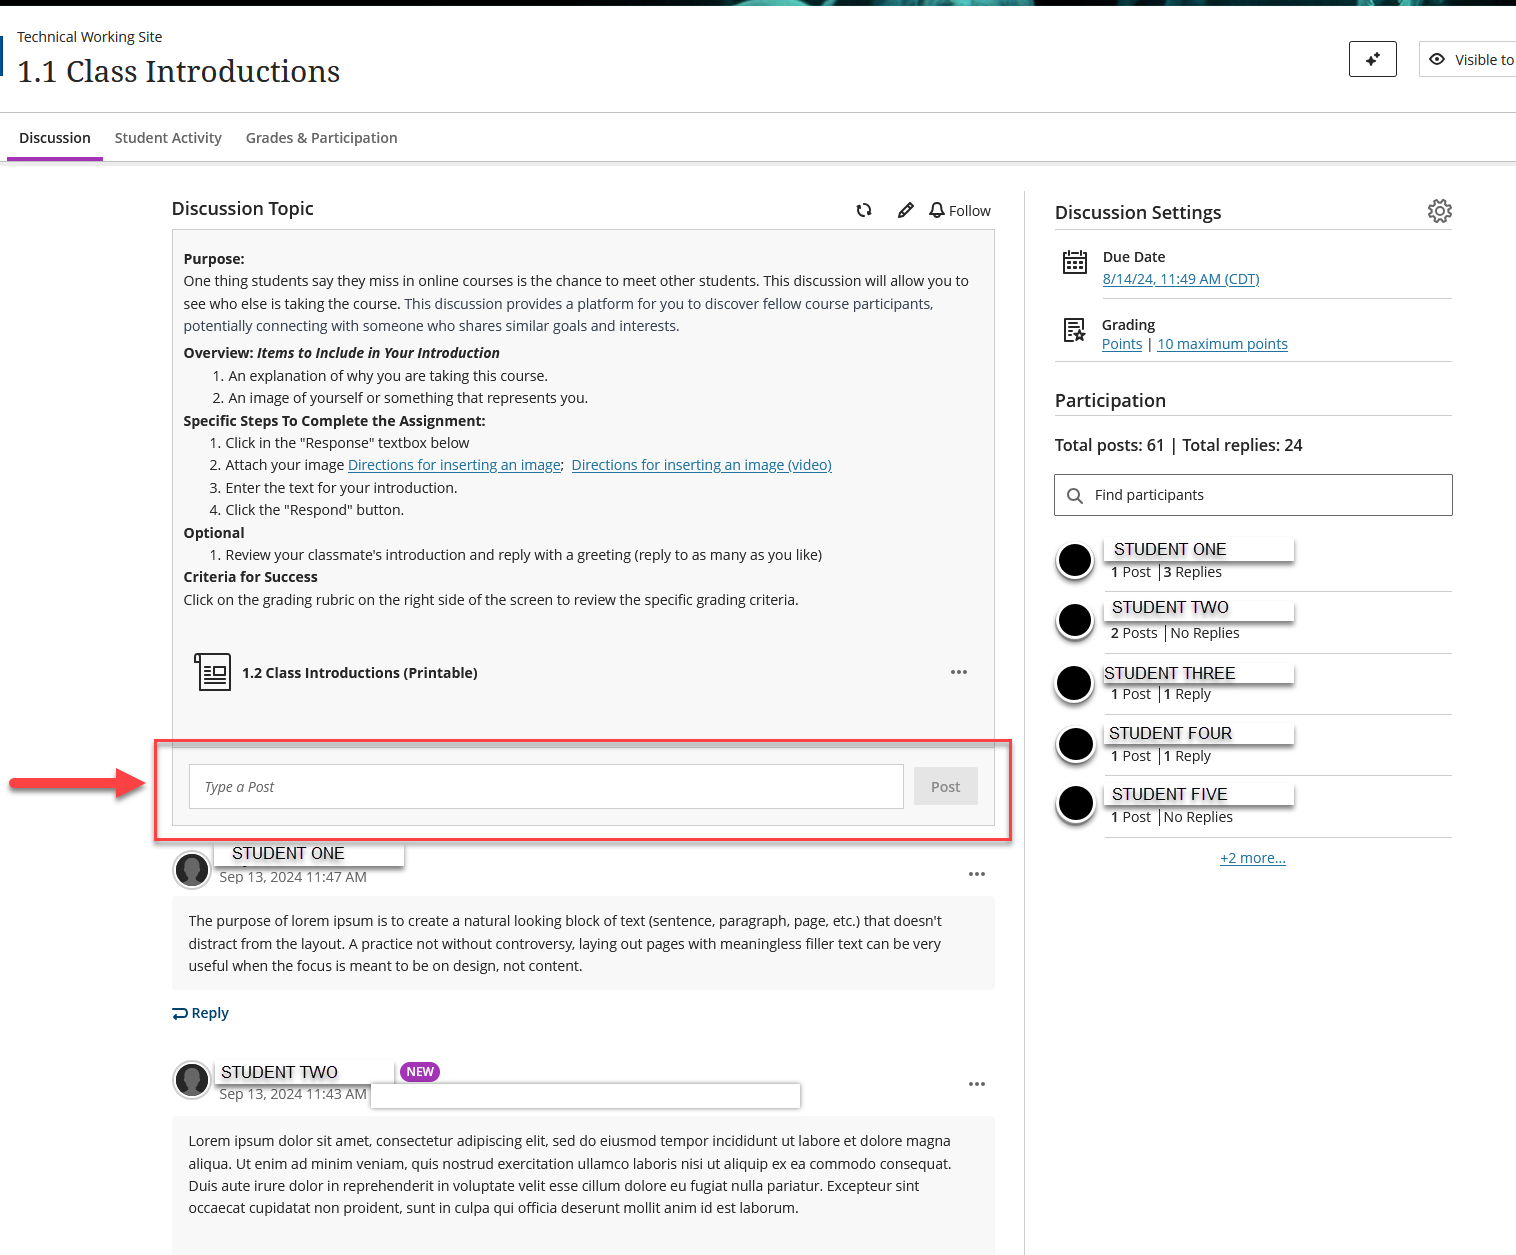
Task: Click the AI design assistant sparkle icon
Action: [1372, 59]
